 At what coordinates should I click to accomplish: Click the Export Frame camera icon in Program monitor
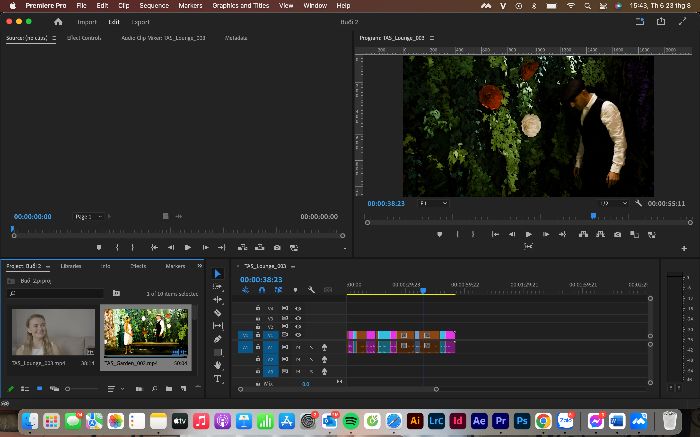(x=617, y=234)
